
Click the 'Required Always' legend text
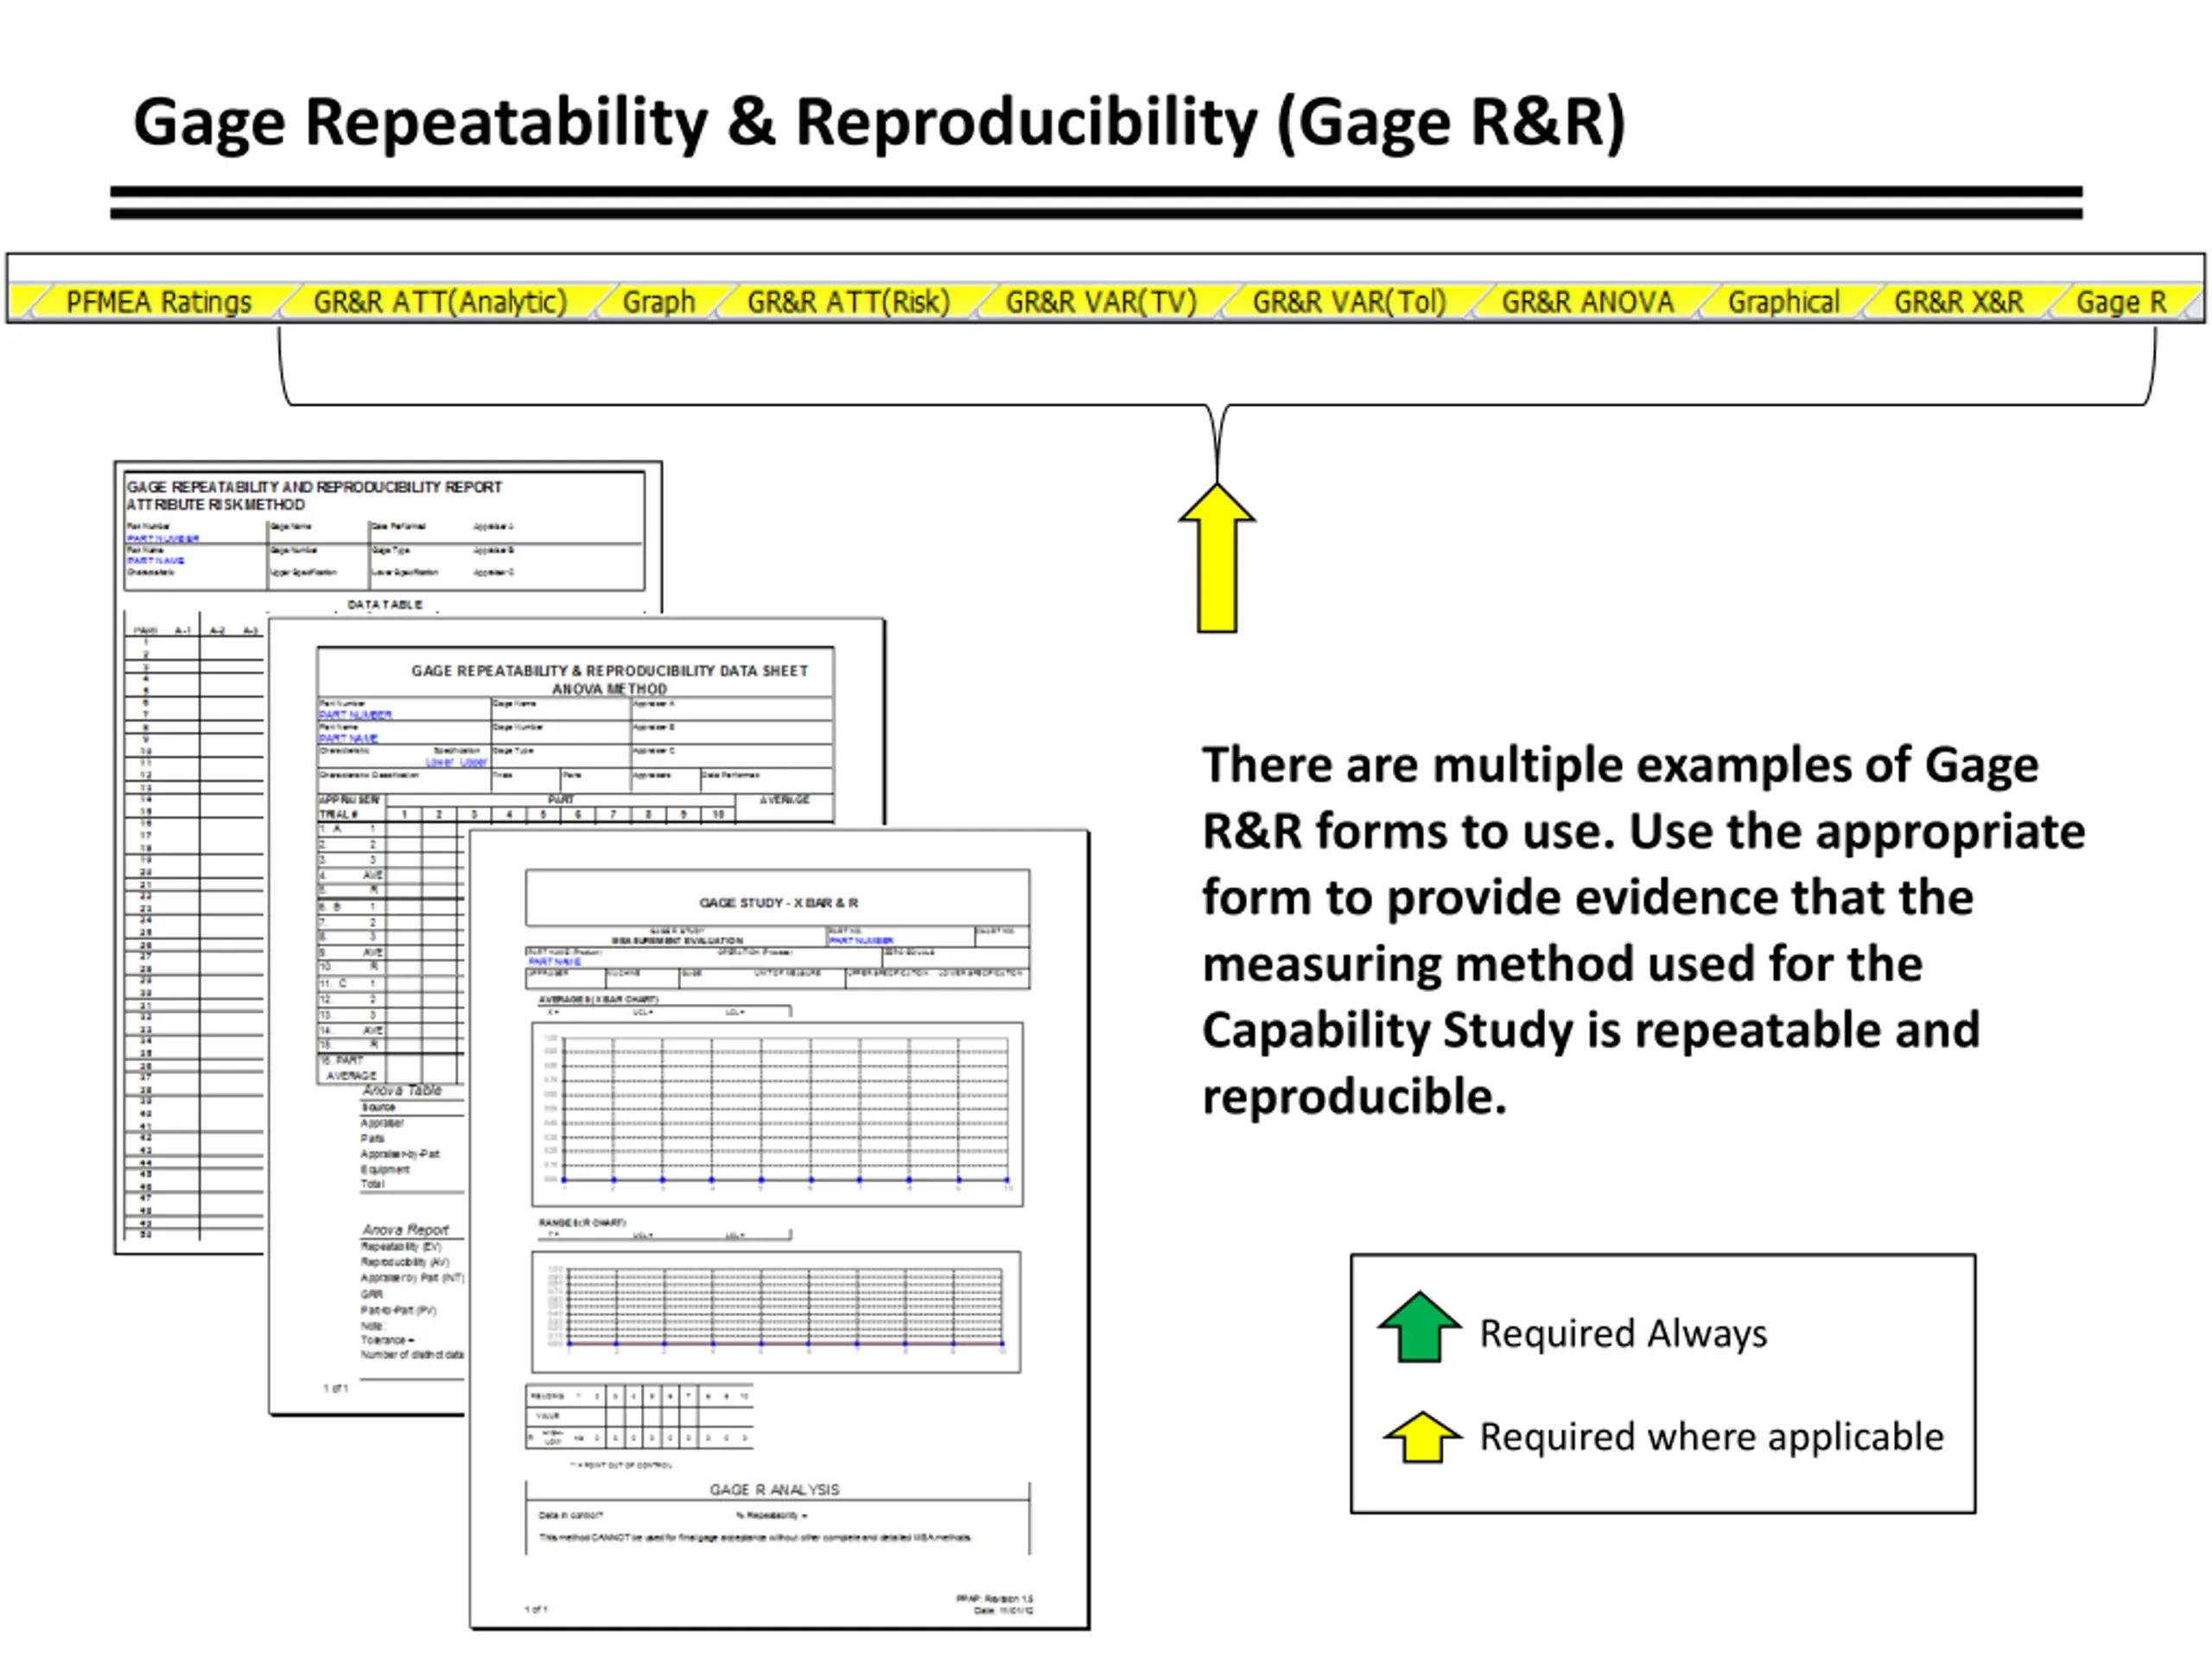pos(1623,1334)
